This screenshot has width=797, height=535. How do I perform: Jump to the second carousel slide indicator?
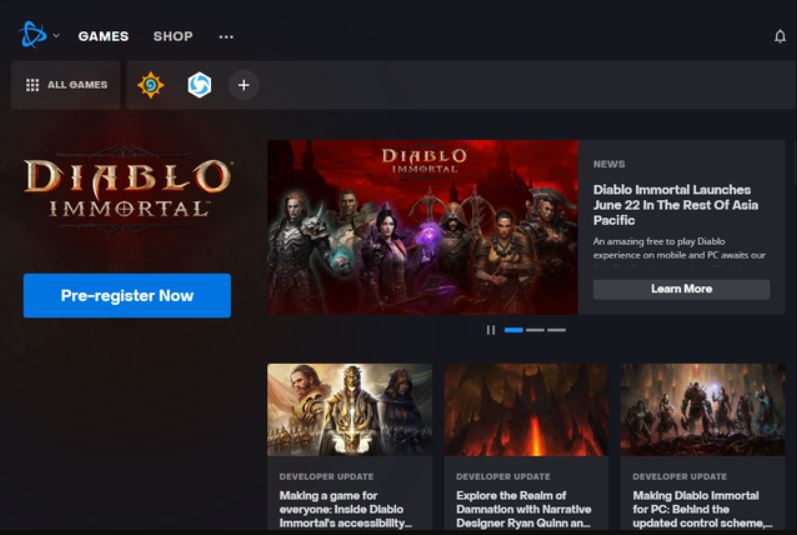pyautogui.click(x=535, y=330)
